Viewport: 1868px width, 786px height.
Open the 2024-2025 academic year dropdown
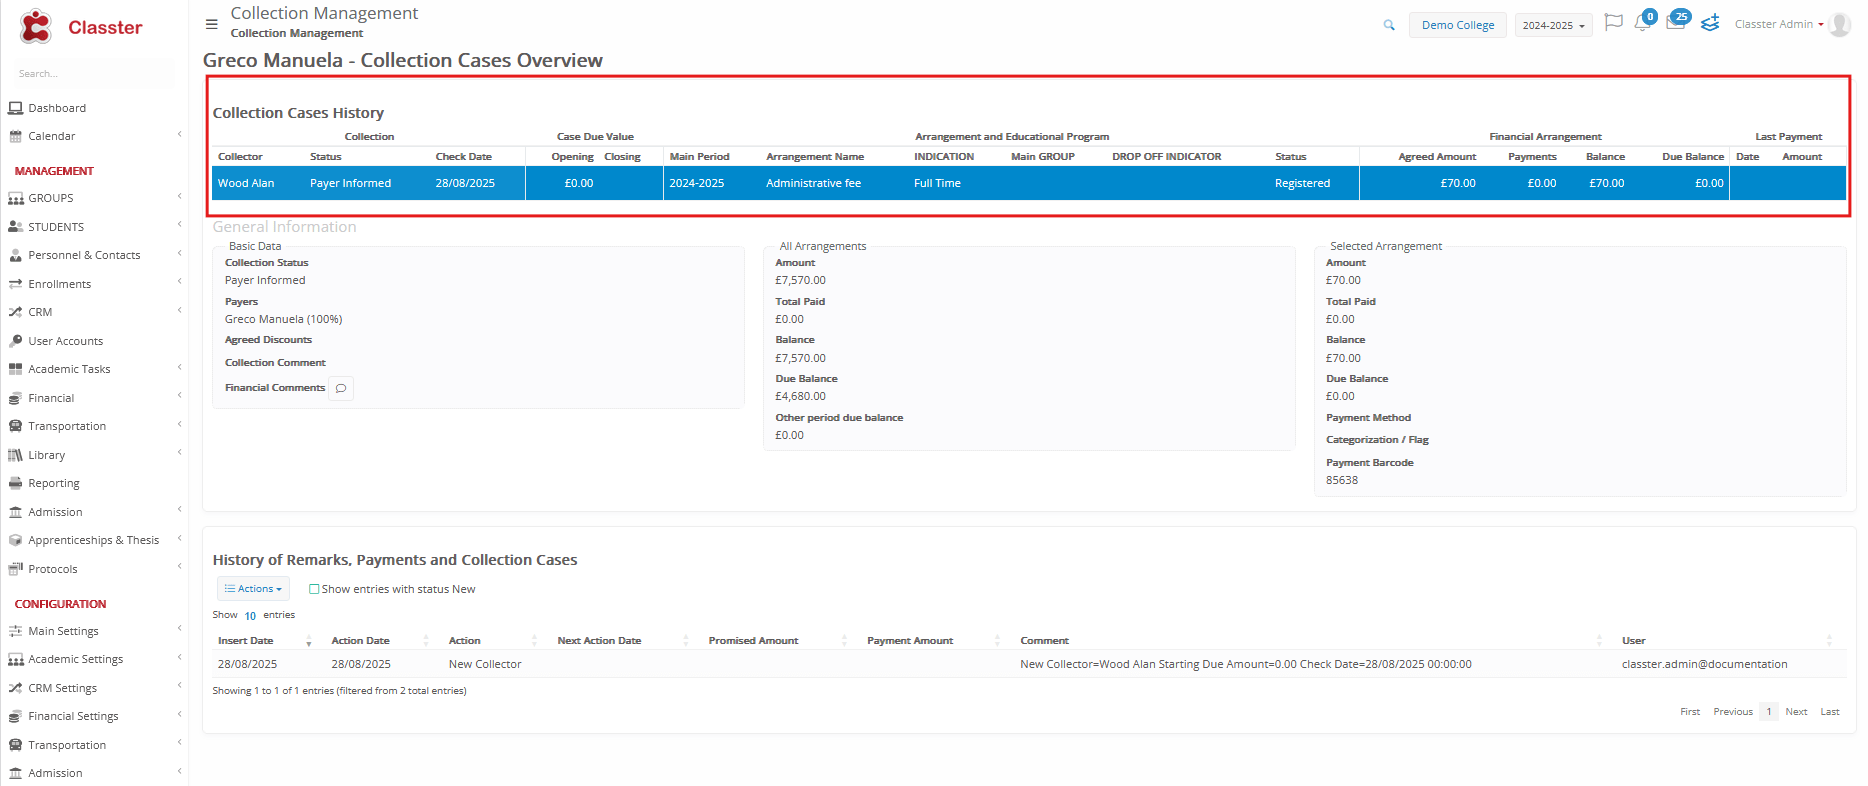coord(1552,25)
